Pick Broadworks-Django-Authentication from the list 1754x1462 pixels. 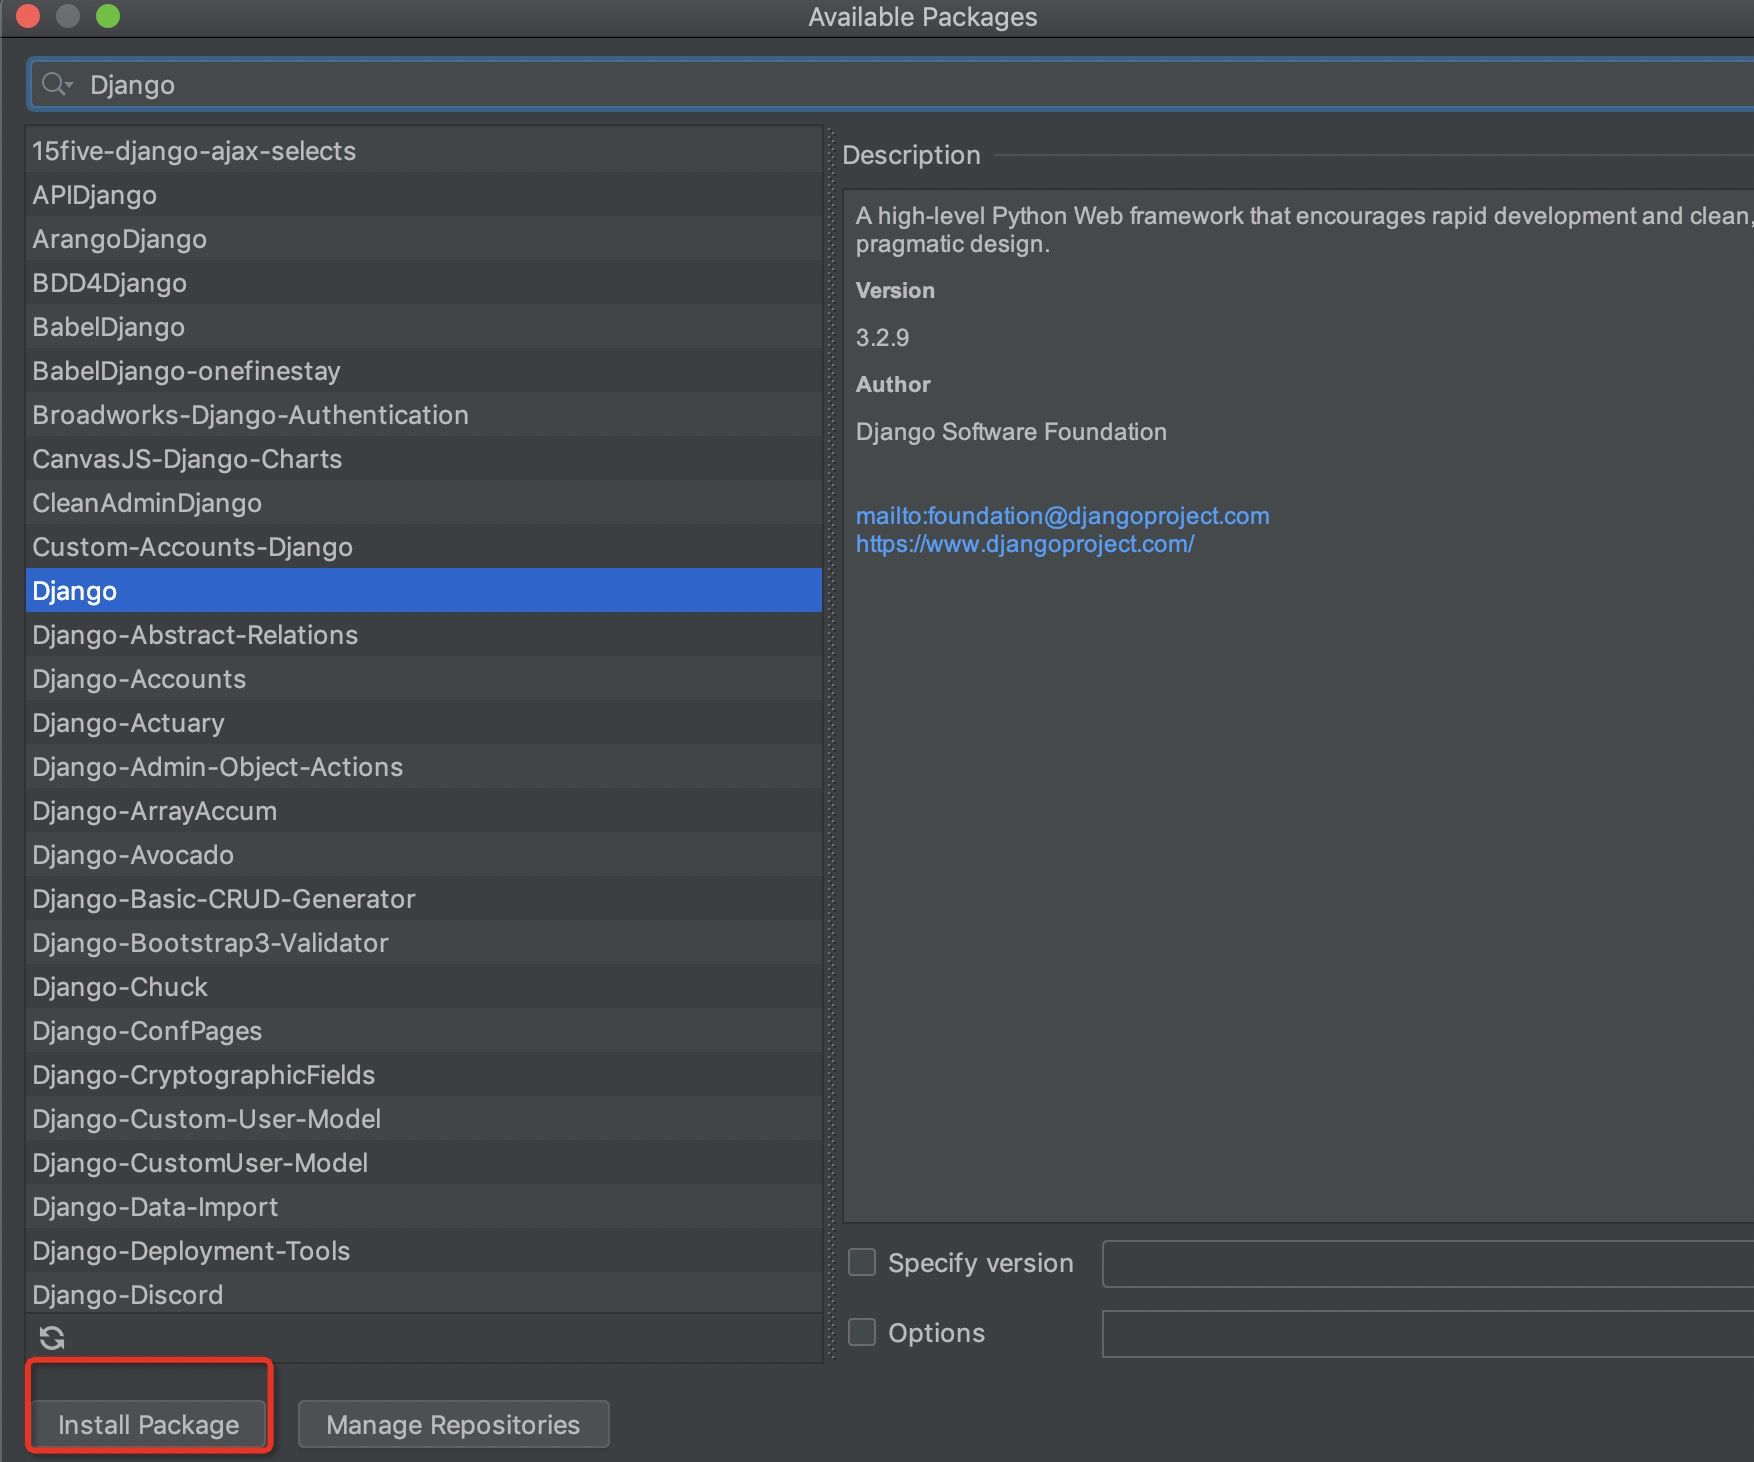coord(250,415)
